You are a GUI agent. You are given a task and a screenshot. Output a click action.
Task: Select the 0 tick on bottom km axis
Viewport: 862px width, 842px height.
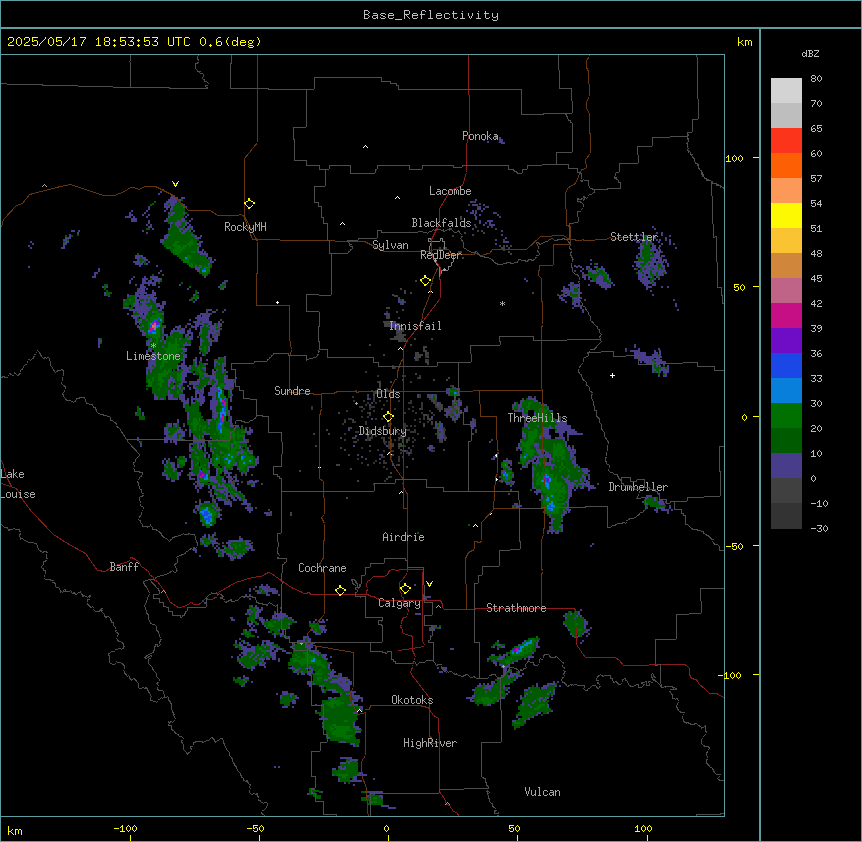pyautogui.click(x=386, y=828)
